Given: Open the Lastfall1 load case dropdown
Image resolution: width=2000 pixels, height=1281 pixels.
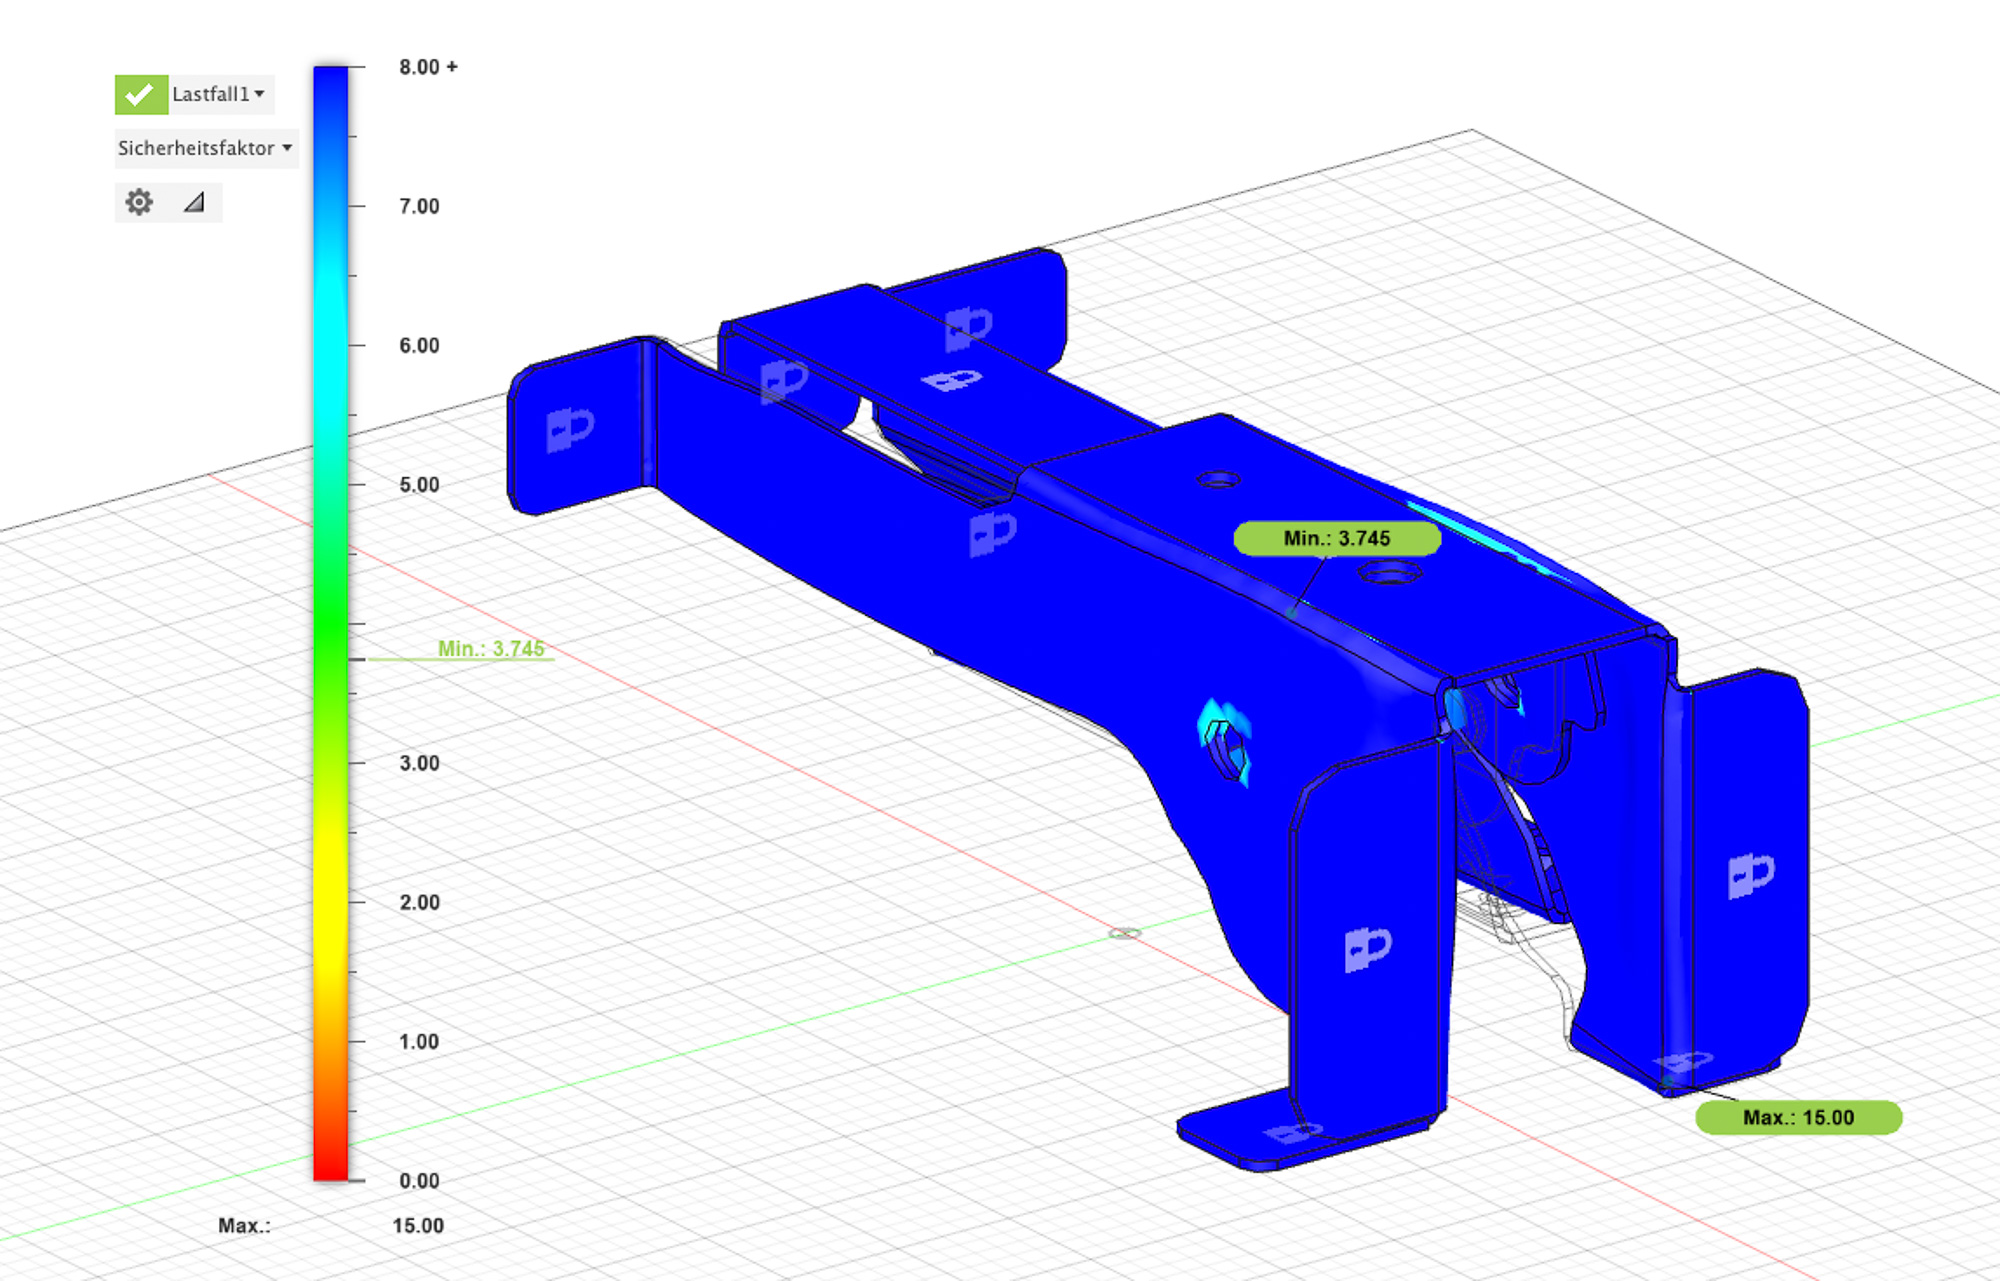Looking at the screenshot, I should click(219, 95).
